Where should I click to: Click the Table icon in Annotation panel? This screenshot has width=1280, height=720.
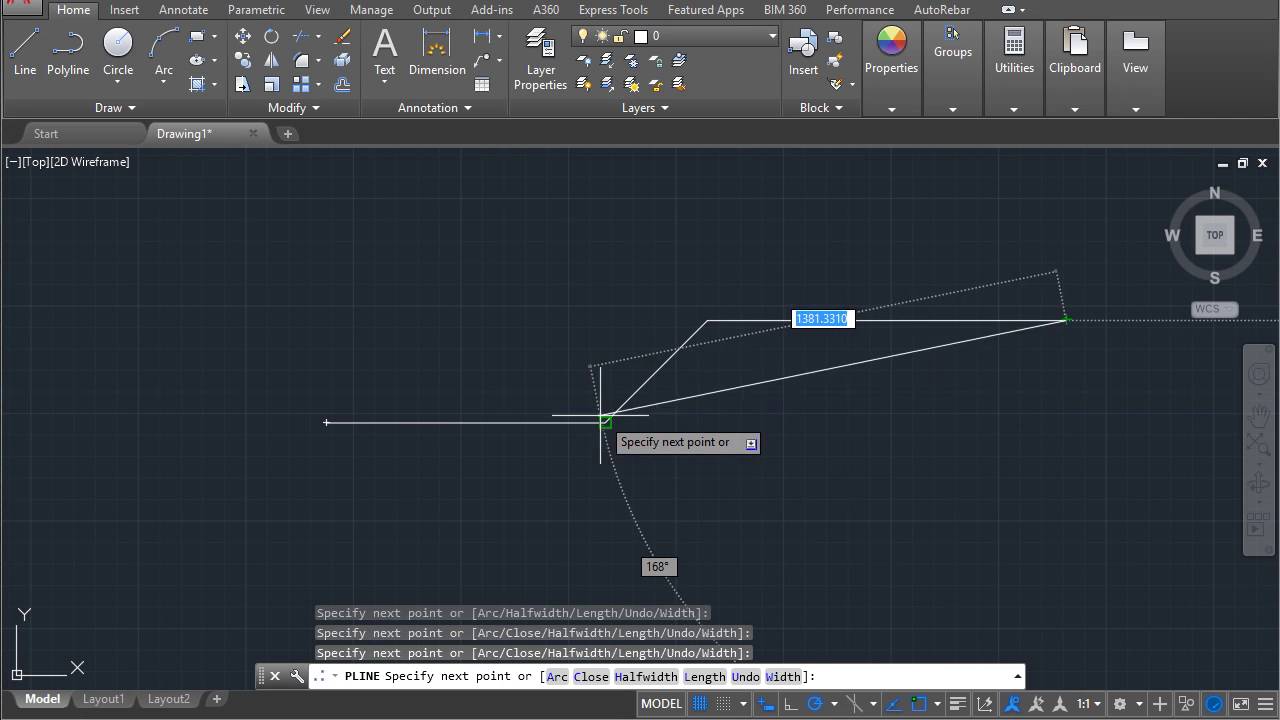482,85
